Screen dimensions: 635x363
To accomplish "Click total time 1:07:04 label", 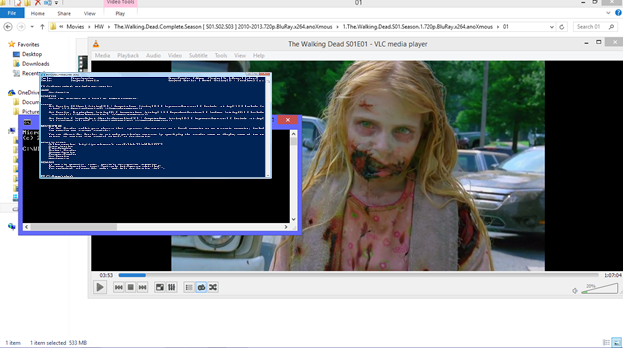I will 612,275.
